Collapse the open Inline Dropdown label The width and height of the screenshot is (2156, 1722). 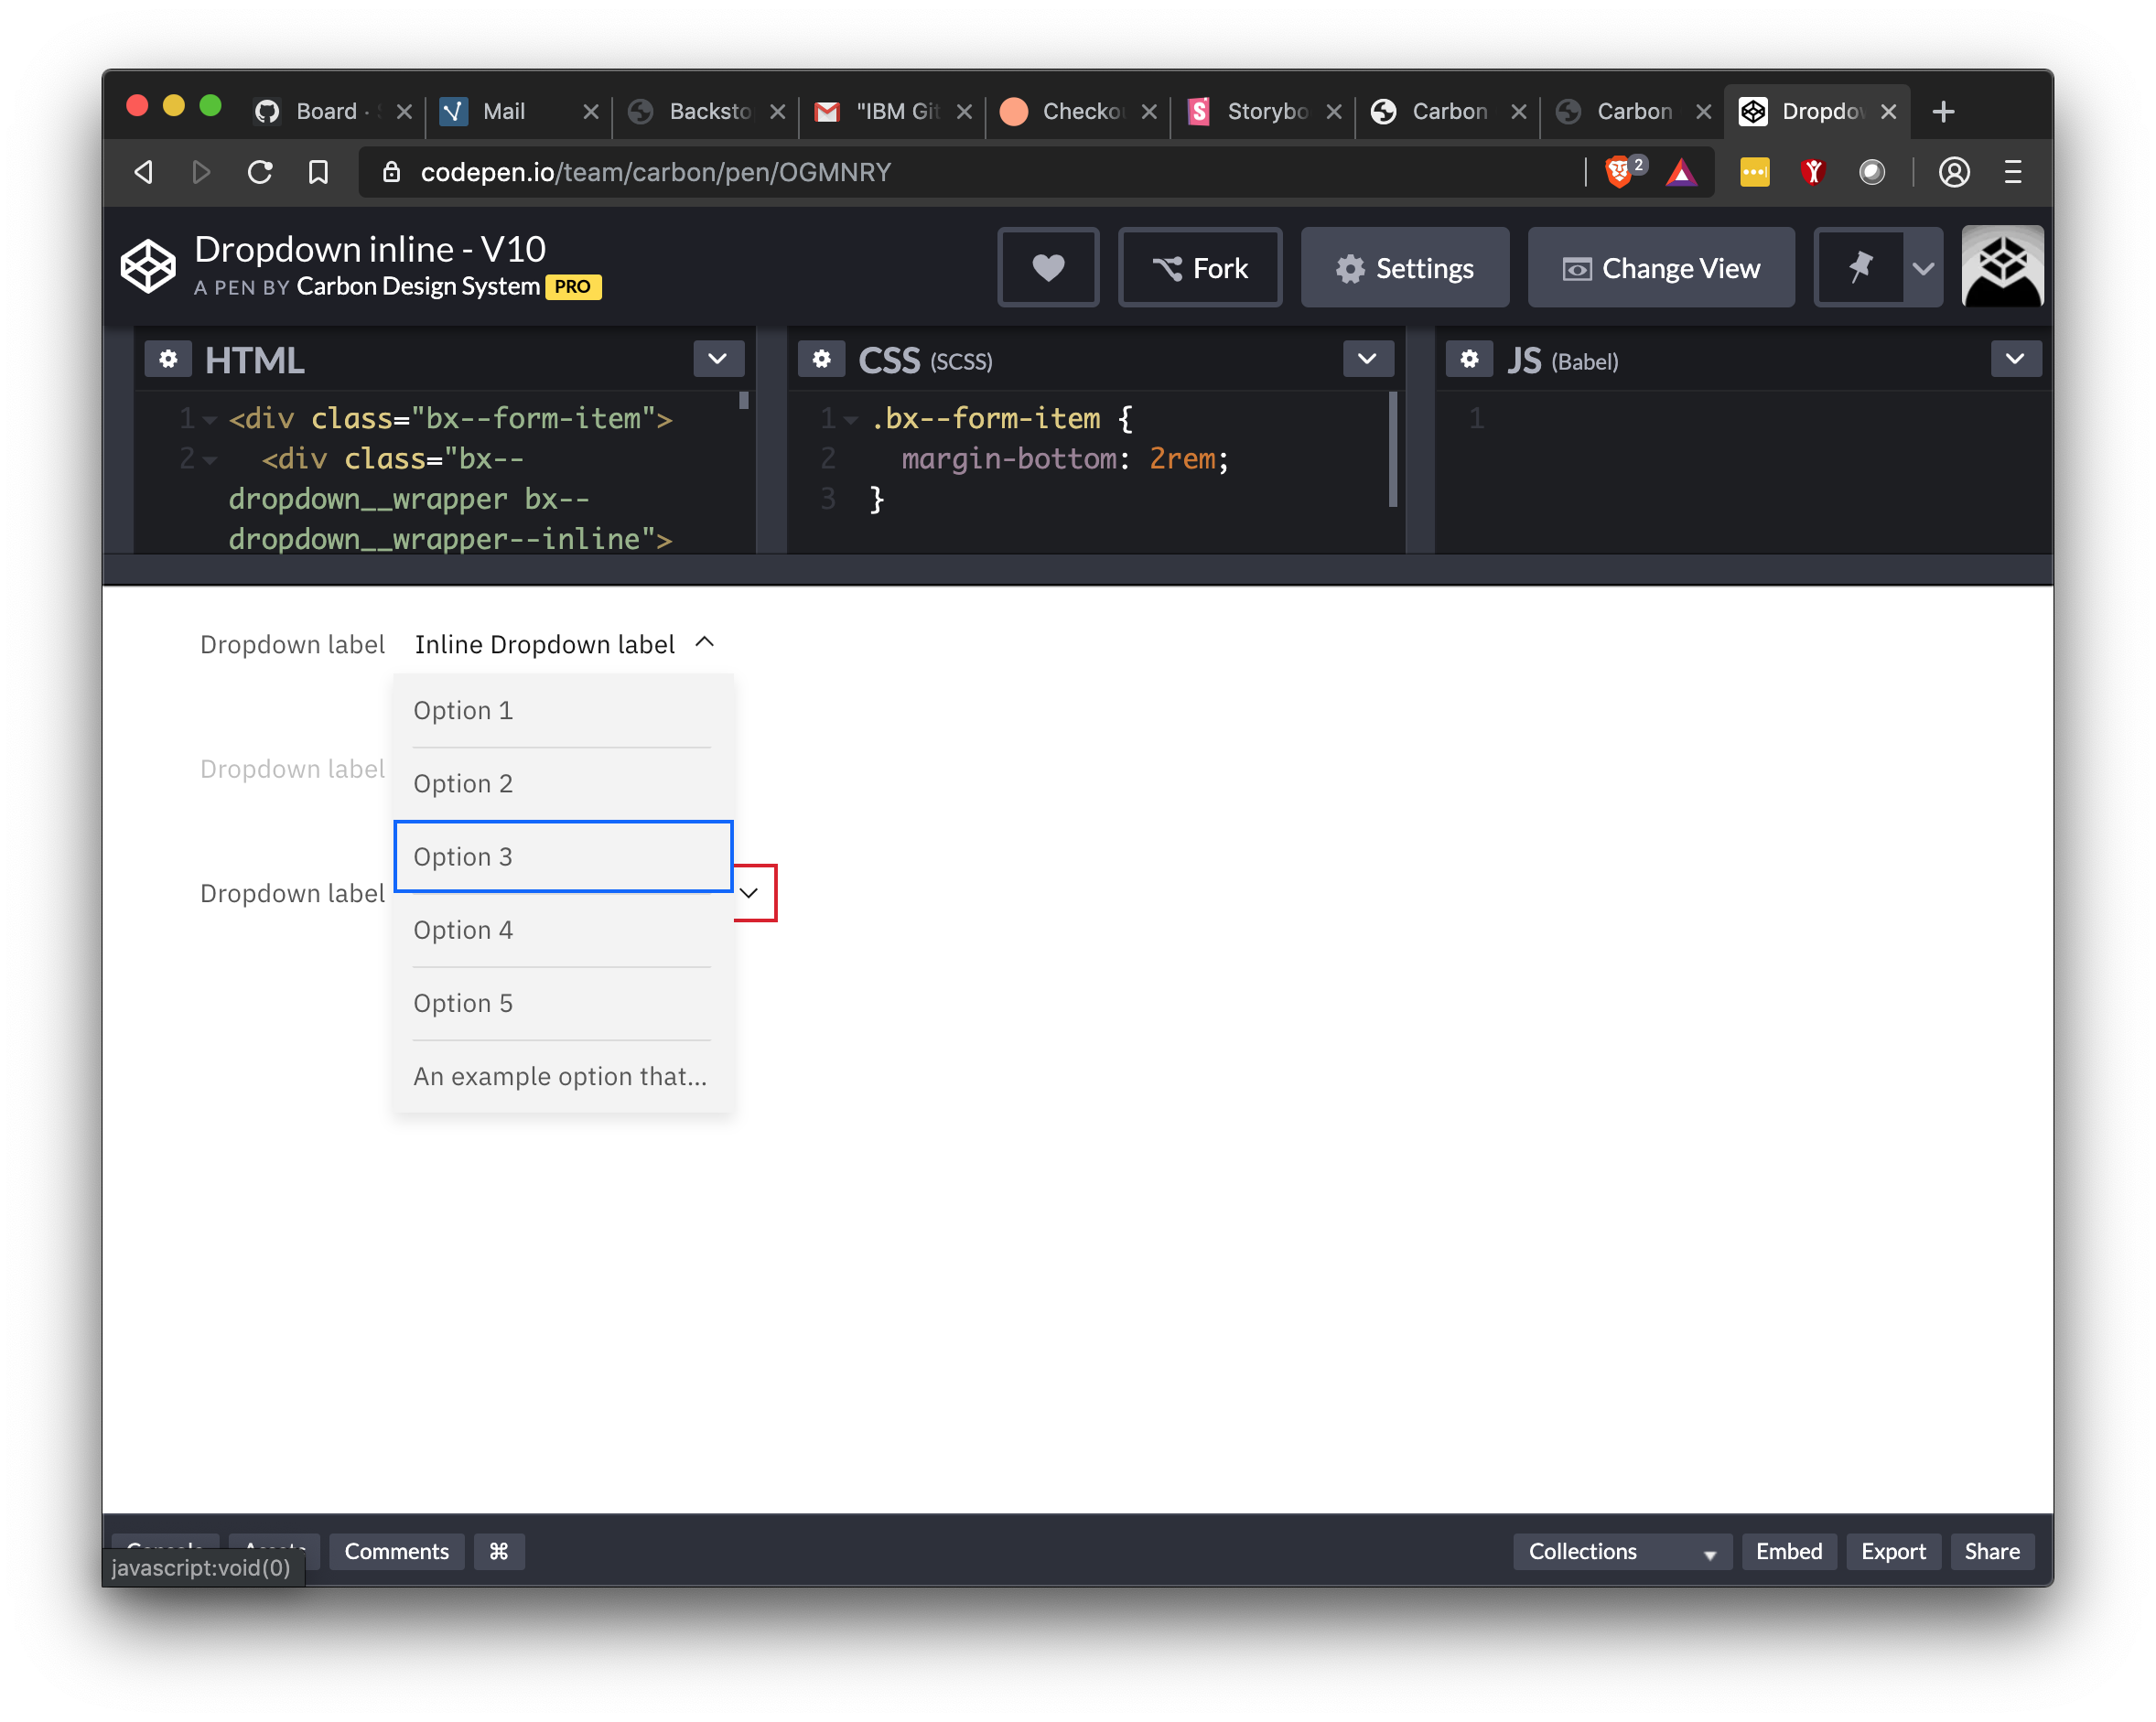click(x=704, y=642)
